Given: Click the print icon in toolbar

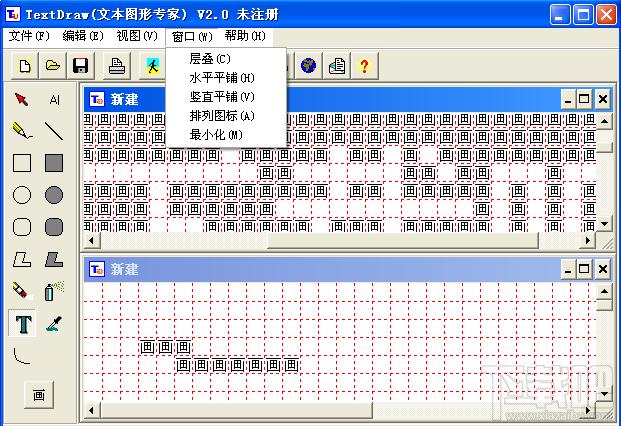Looking at the screenshot, I should [x=117, y=67].
